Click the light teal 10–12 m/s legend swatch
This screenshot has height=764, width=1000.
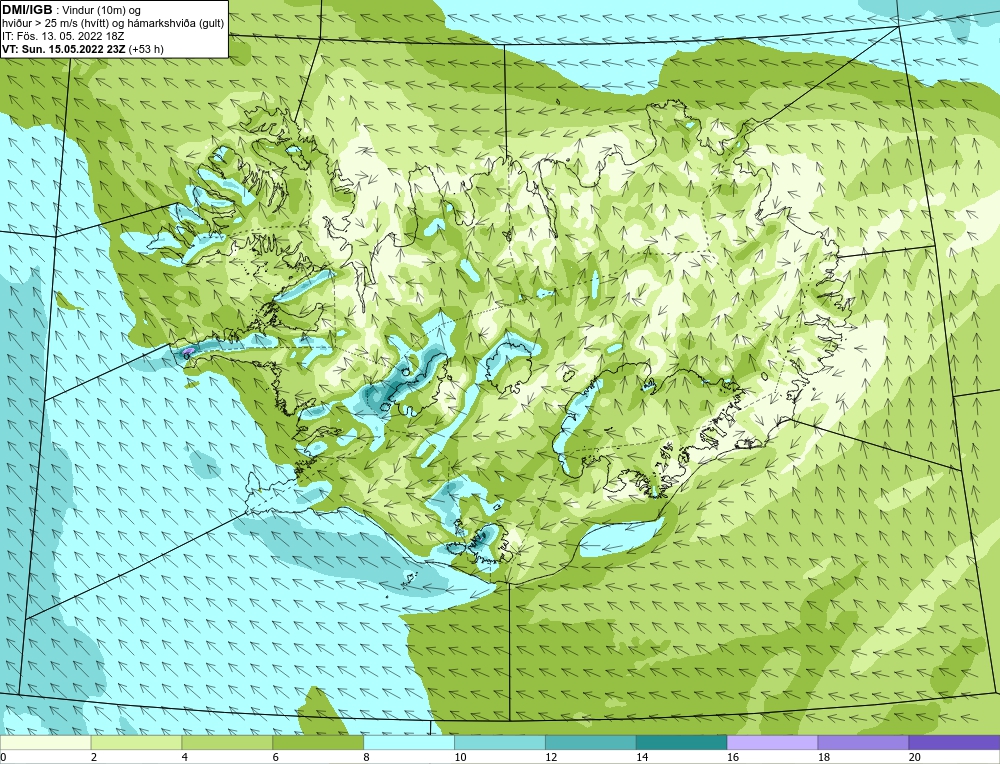(x=500, y=742)
